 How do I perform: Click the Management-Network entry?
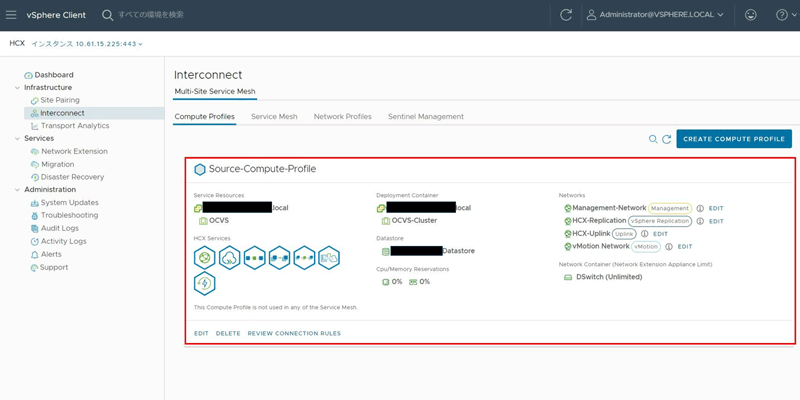tap(605, 208)
